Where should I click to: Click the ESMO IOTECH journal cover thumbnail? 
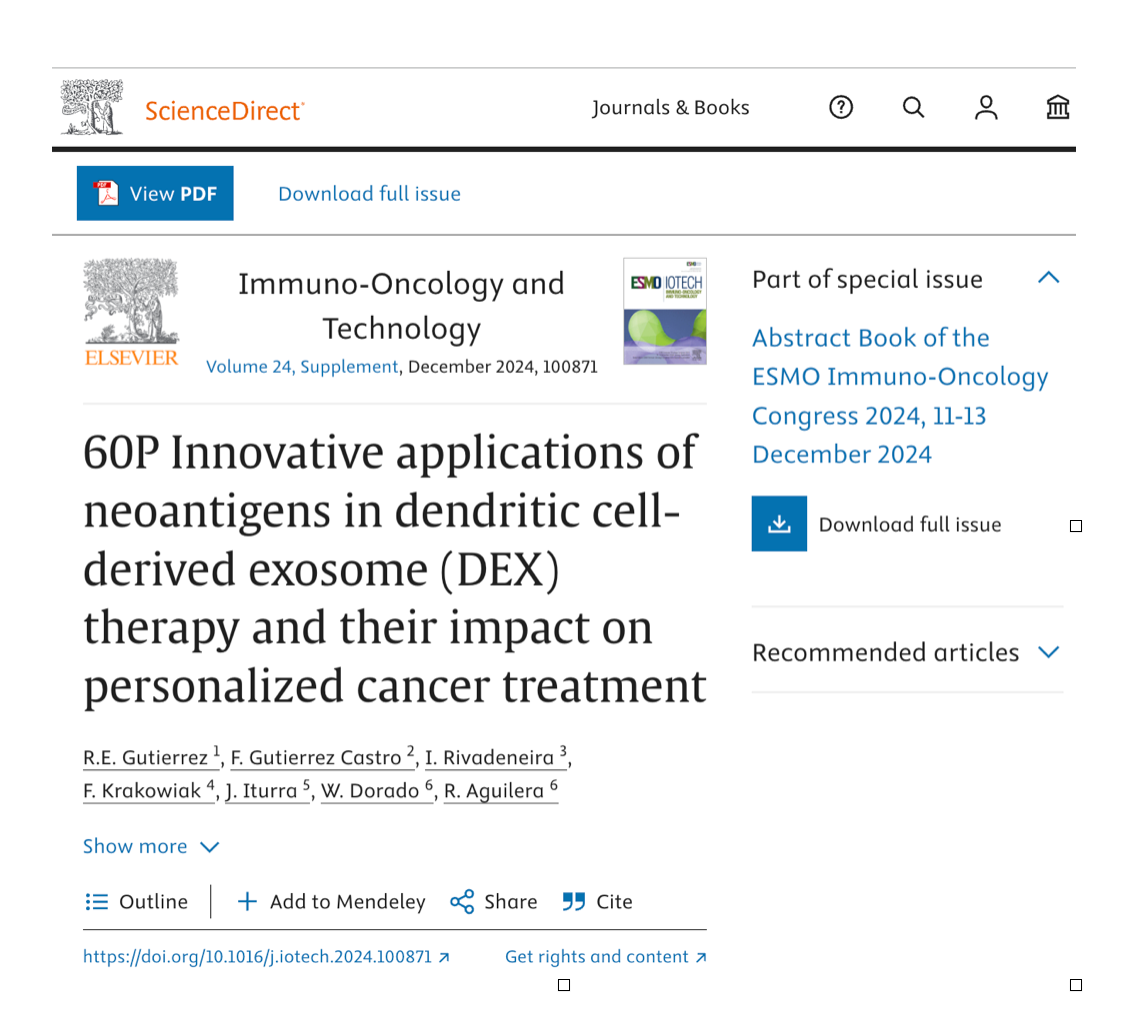click(x=664, y=310)
